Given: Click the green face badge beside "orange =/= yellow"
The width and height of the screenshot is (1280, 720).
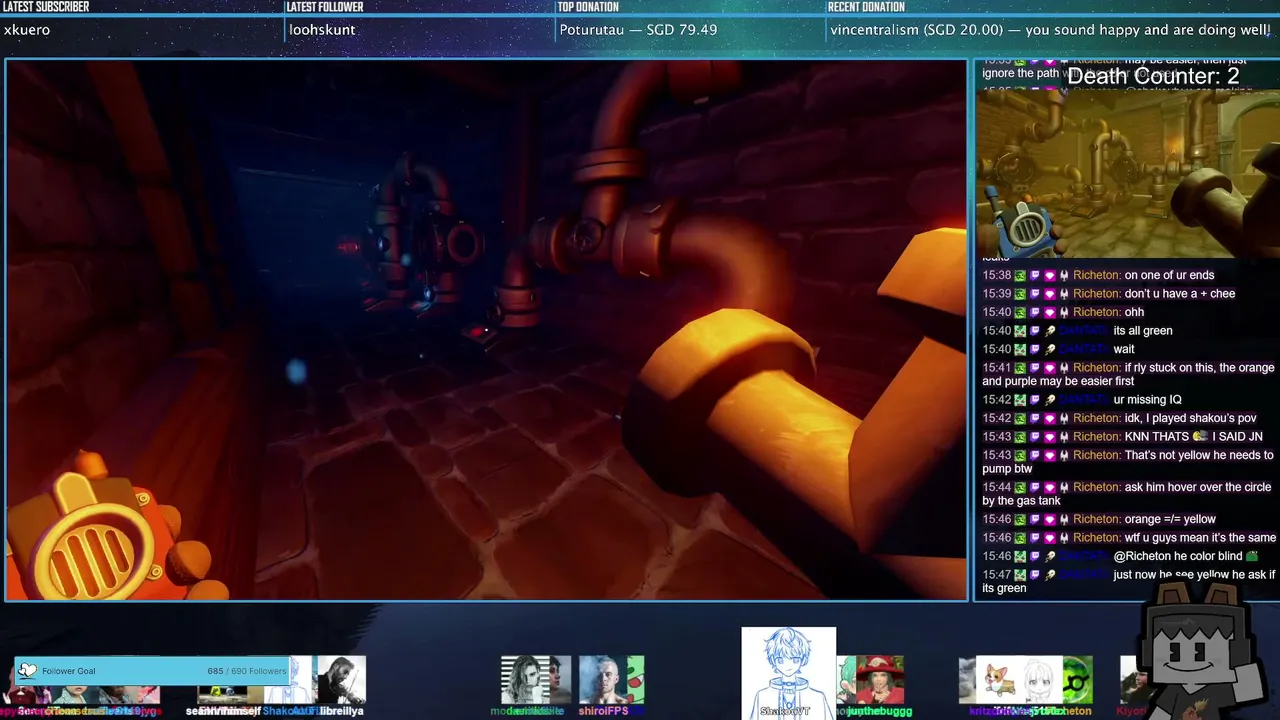Looking at the screenshot, I should click(1020, 520).
